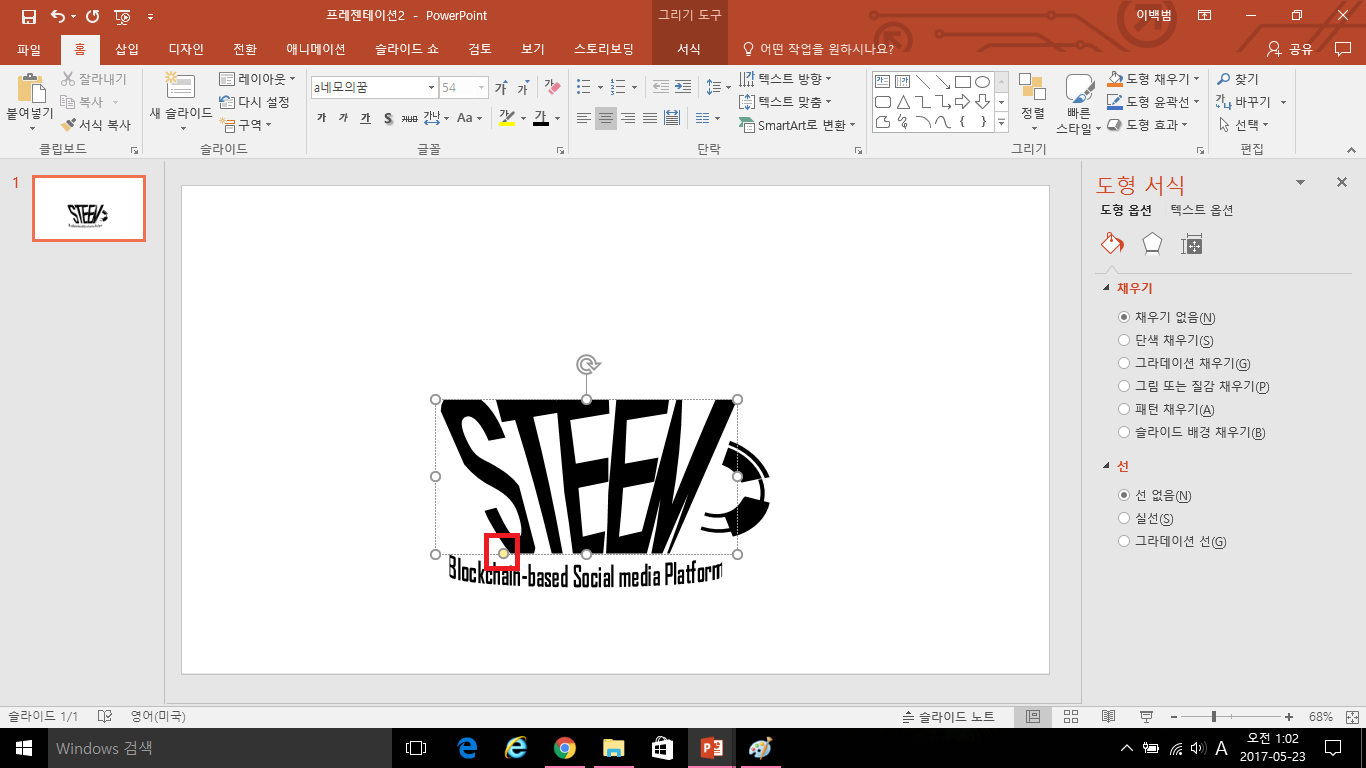Click the center text alignment icon
Image resolution: width=1366 pixels, height=768 pixels.
[x=606, y=118]
